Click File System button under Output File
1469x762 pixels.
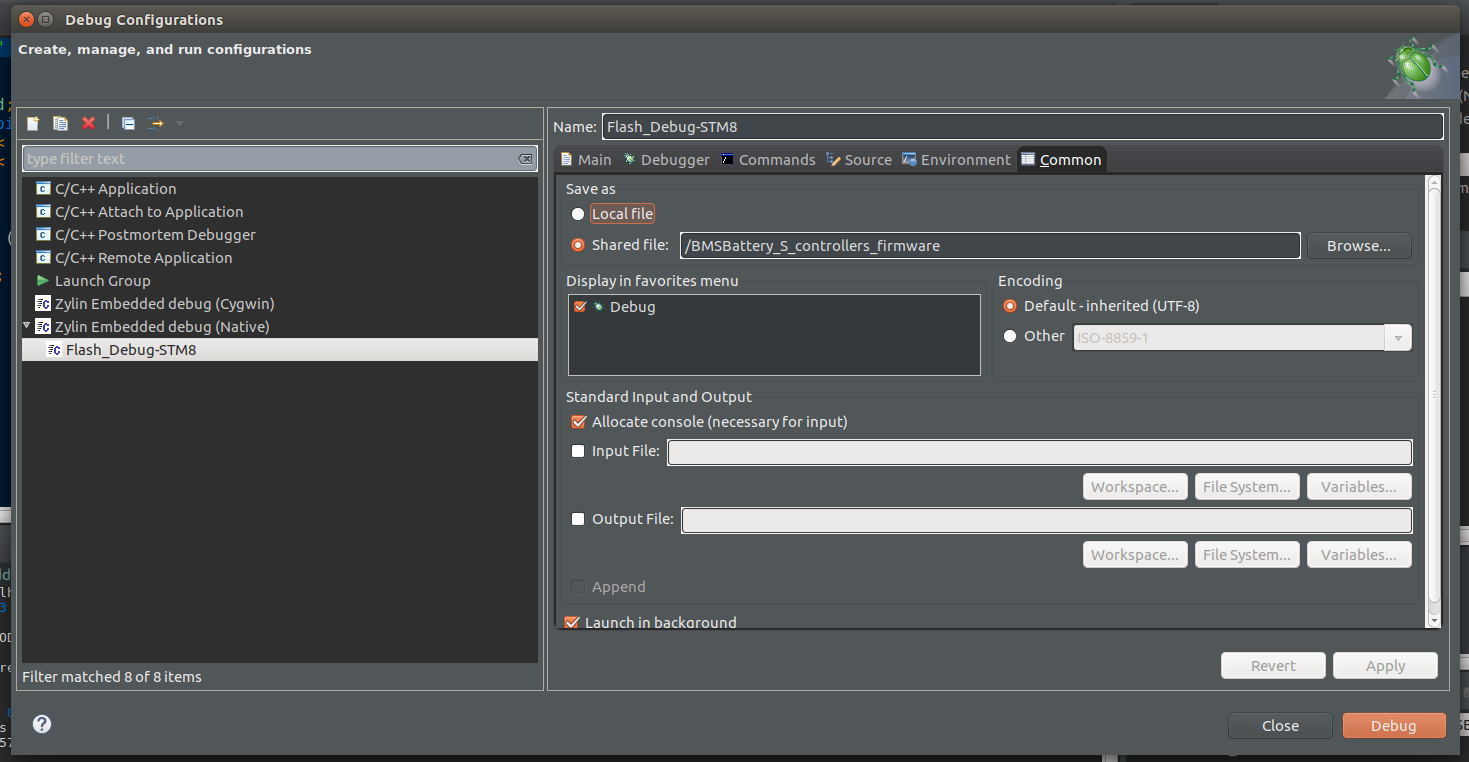pos(1247,555)
